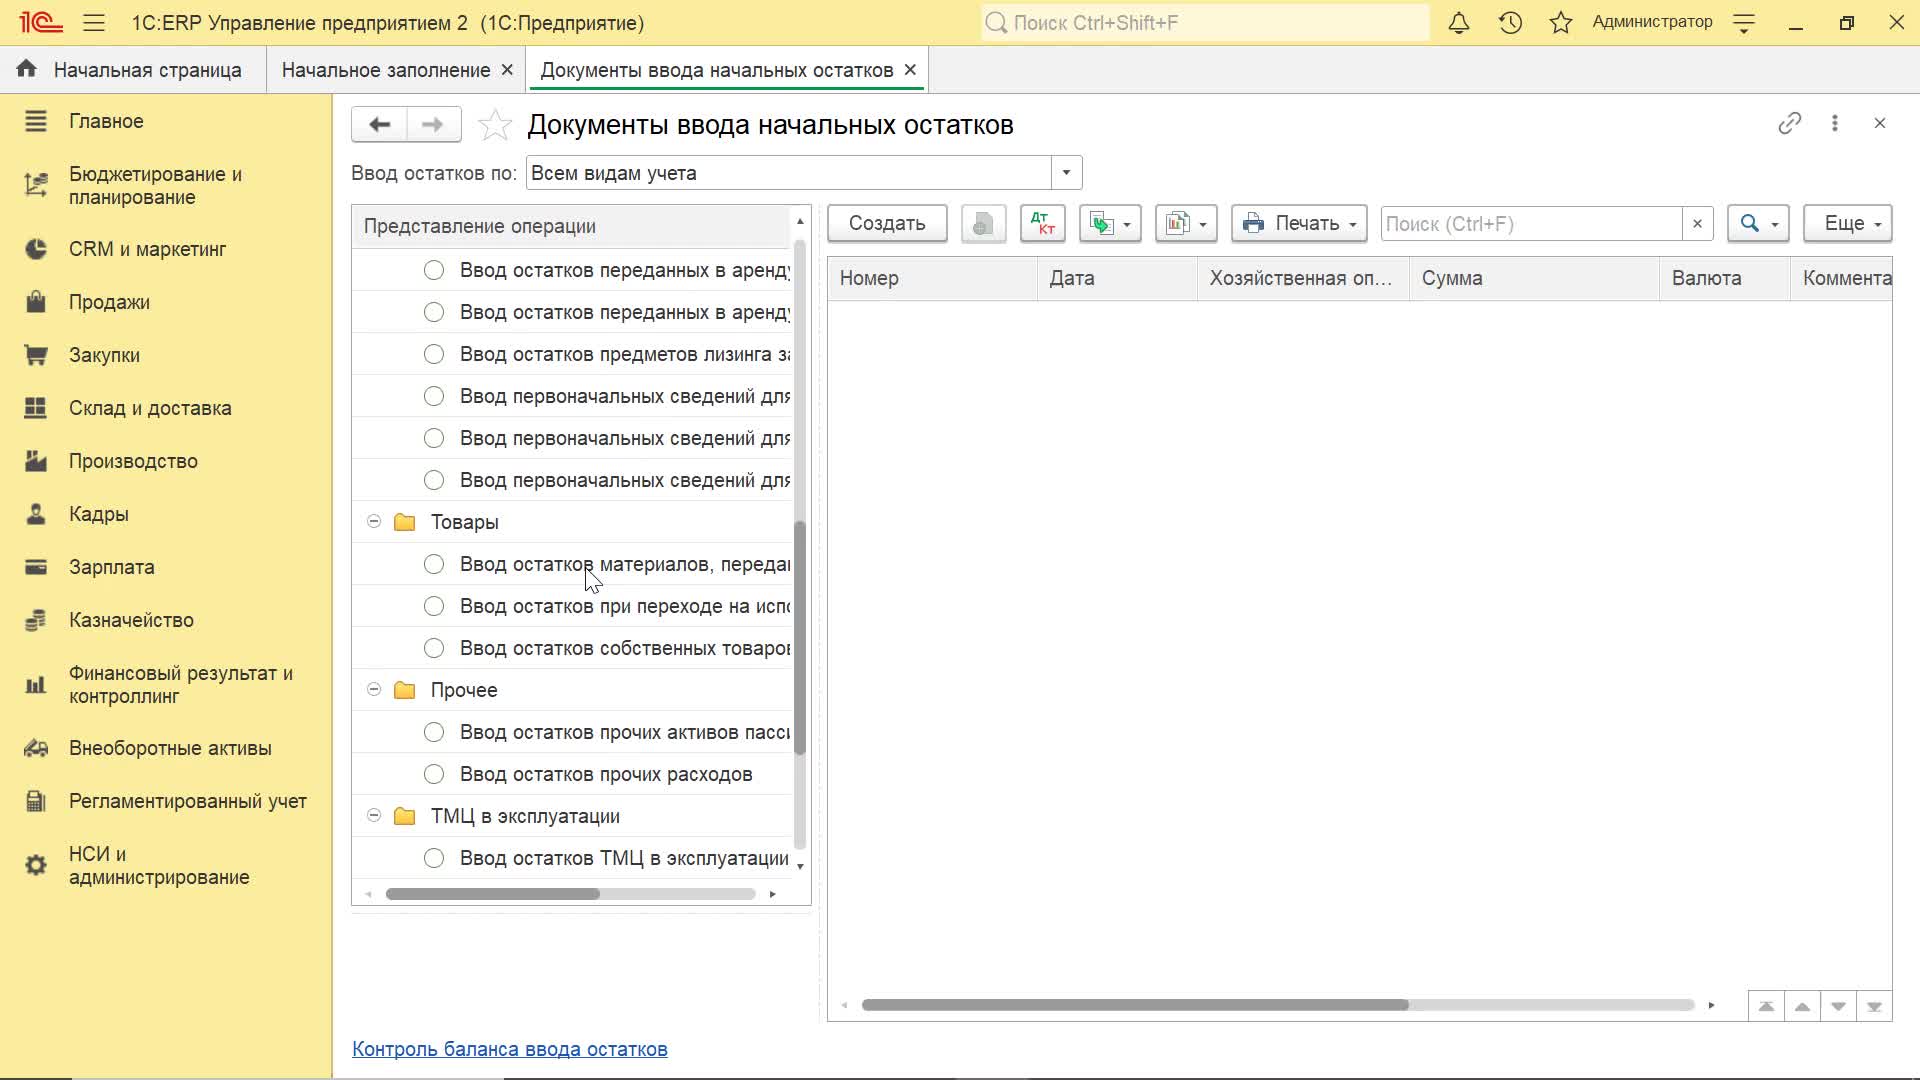Collapse the Товары folder
The image size is (1920, 1080).
coord(374,522)
